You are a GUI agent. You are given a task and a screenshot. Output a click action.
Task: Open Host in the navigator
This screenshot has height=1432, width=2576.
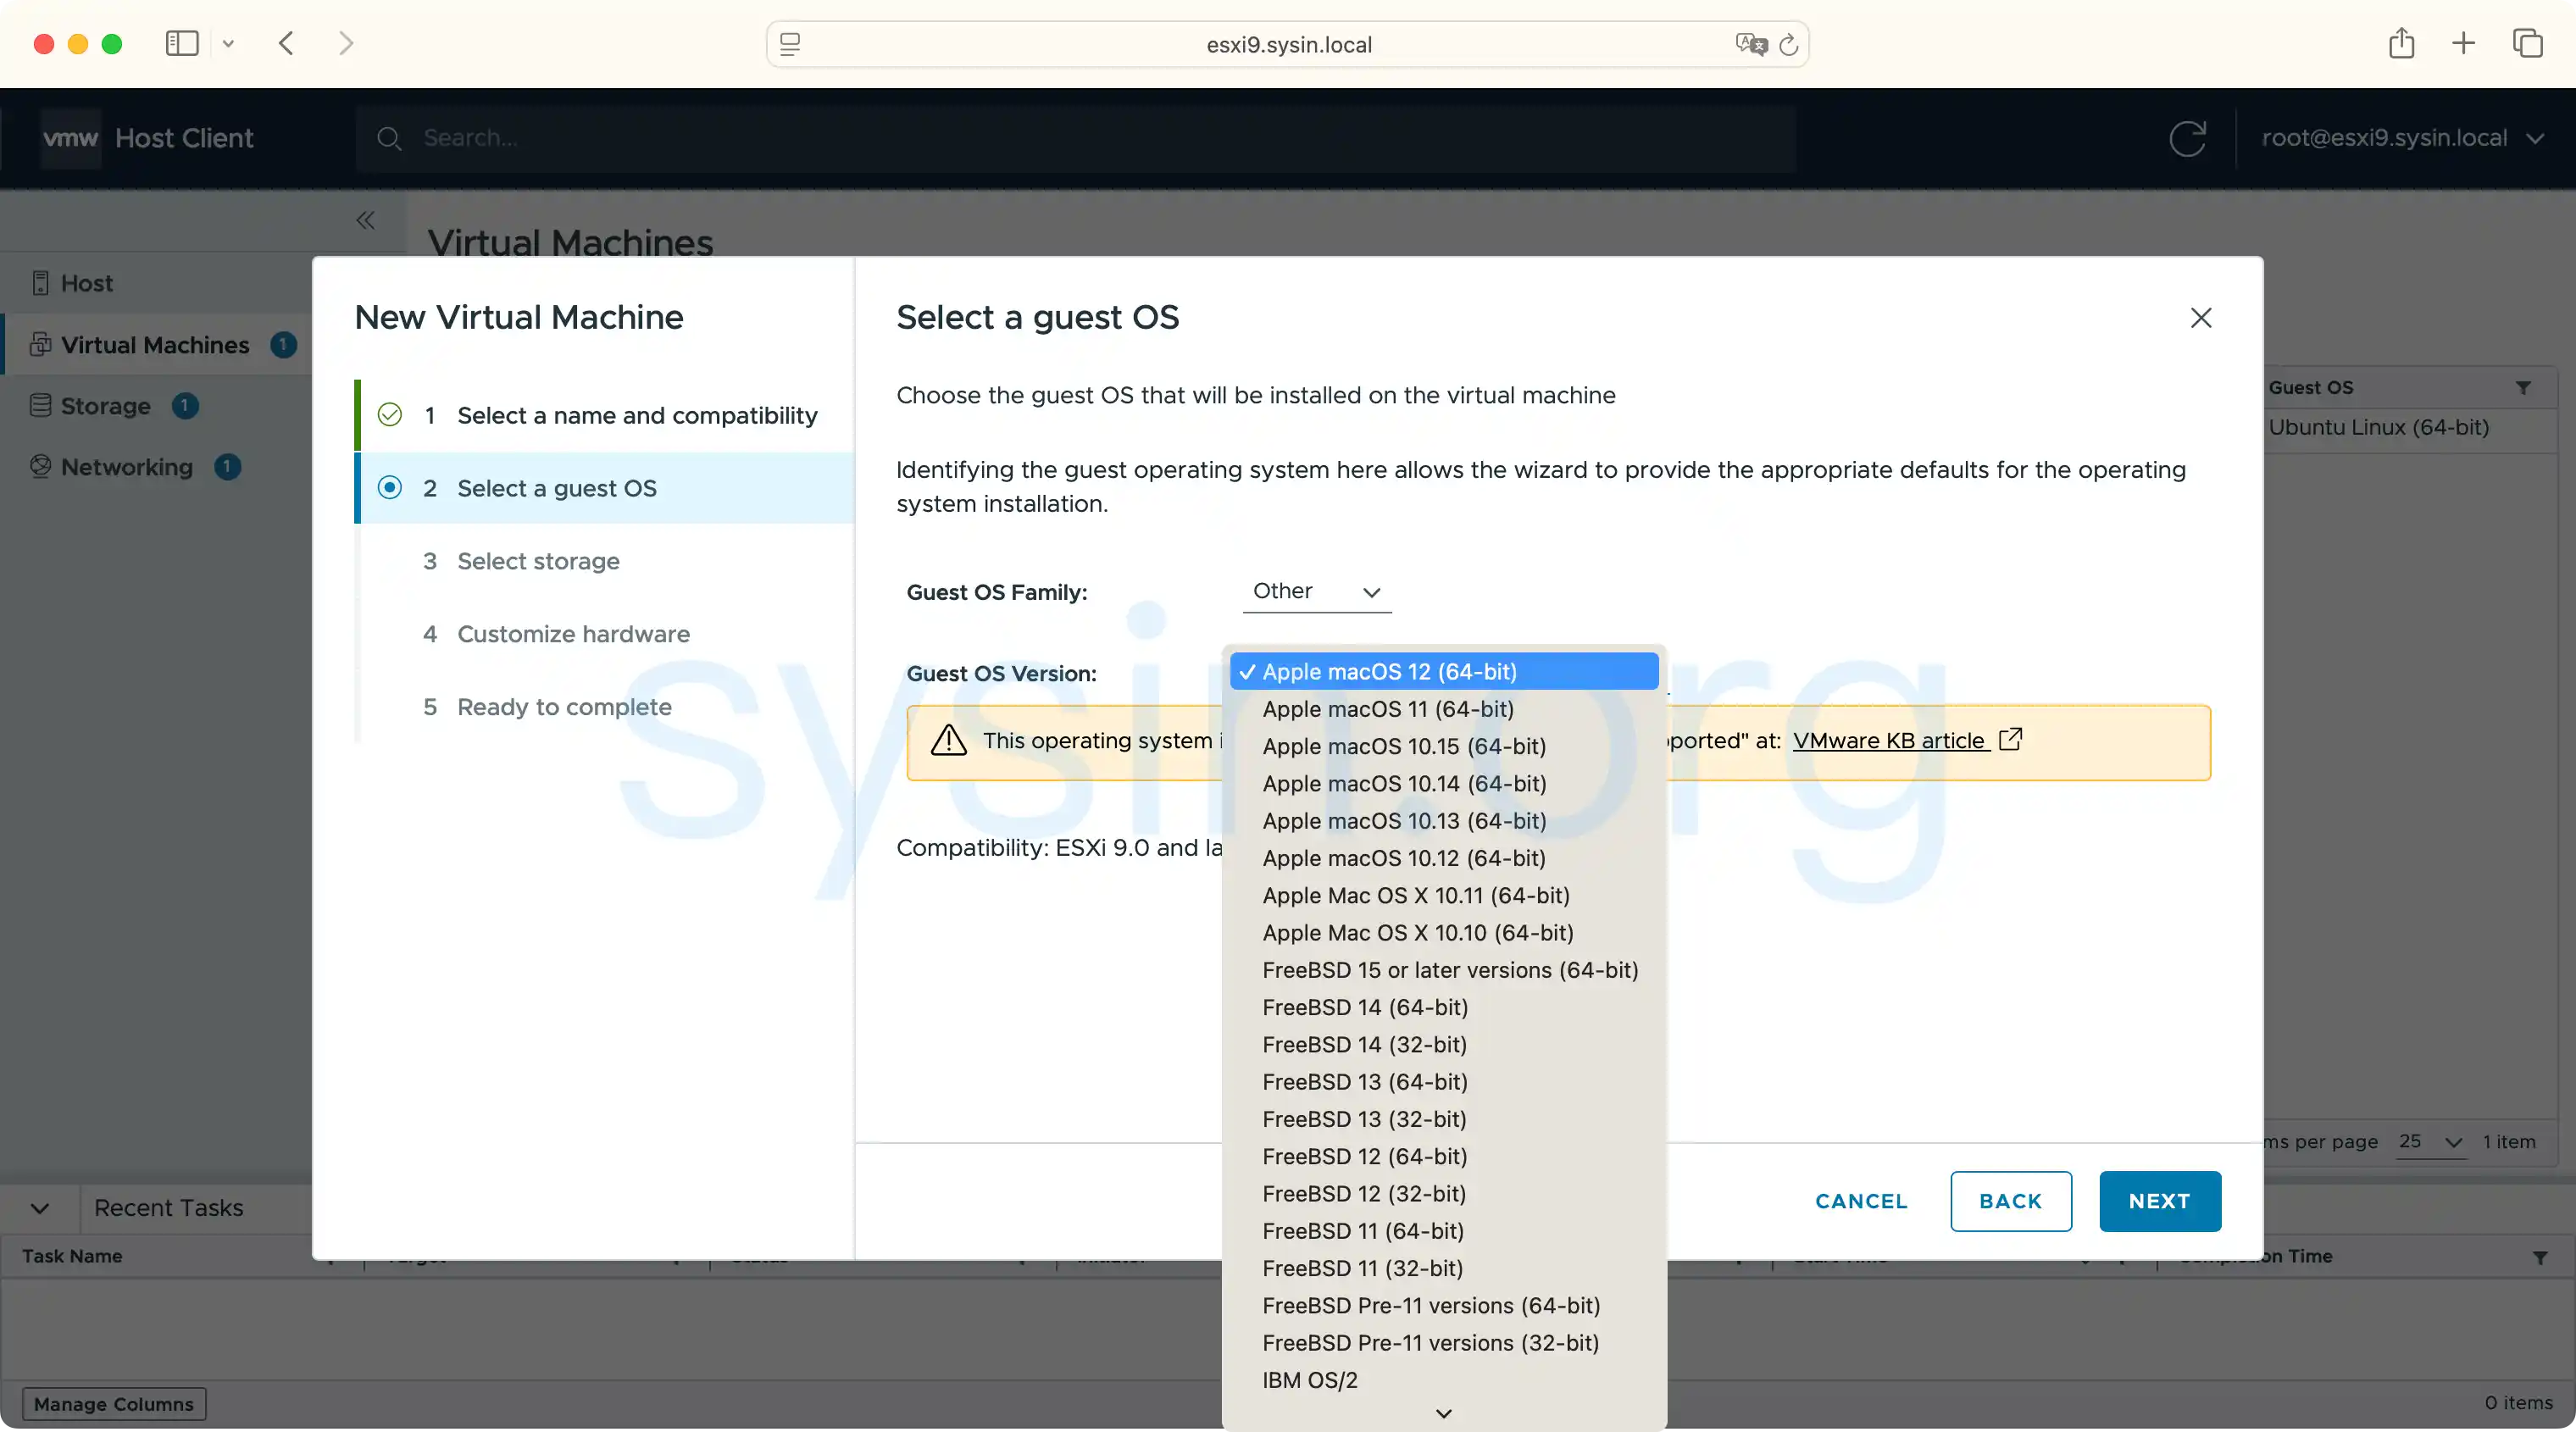(x=87, y=283)
